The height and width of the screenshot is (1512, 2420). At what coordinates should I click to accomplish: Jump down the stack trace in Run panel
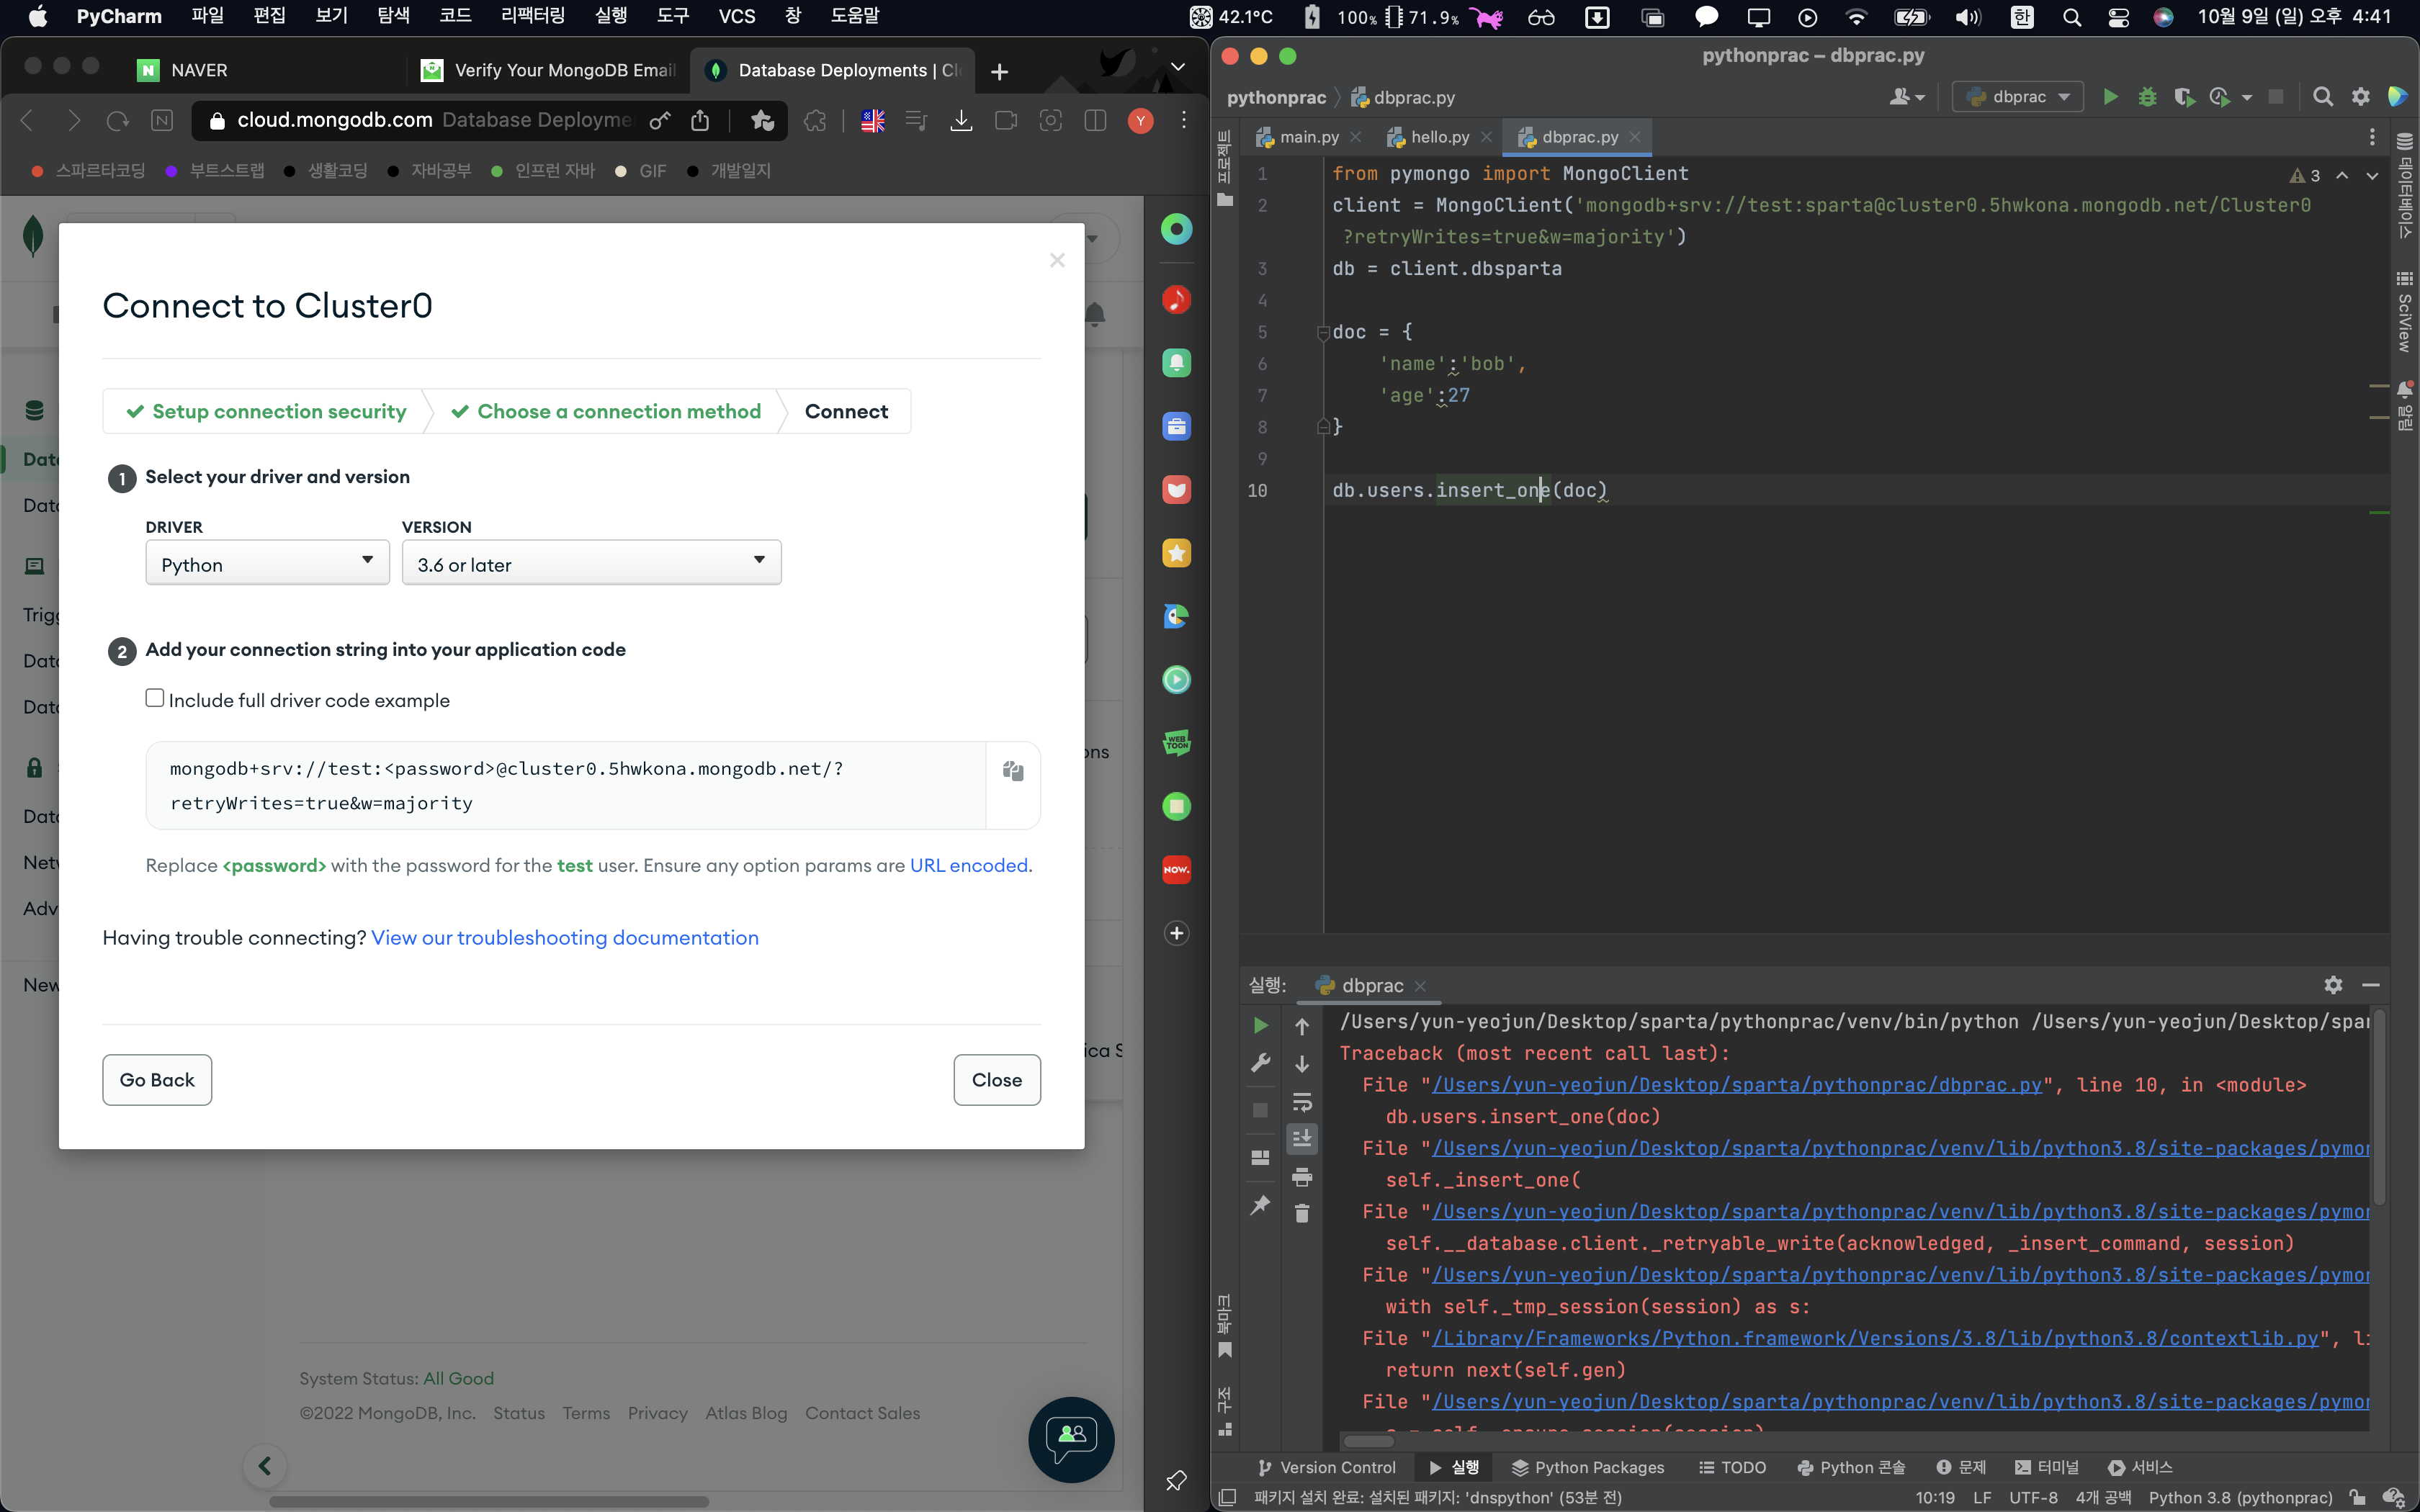[x=1302, y=1064]
